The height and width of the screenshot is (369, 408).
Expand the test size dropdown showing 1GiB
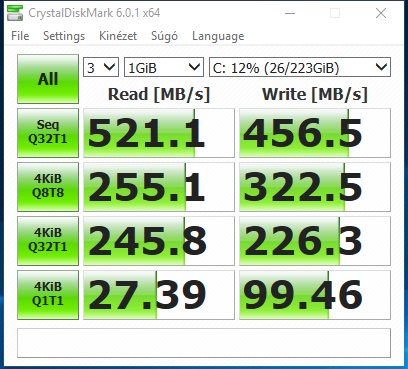[x=164, y=67]
